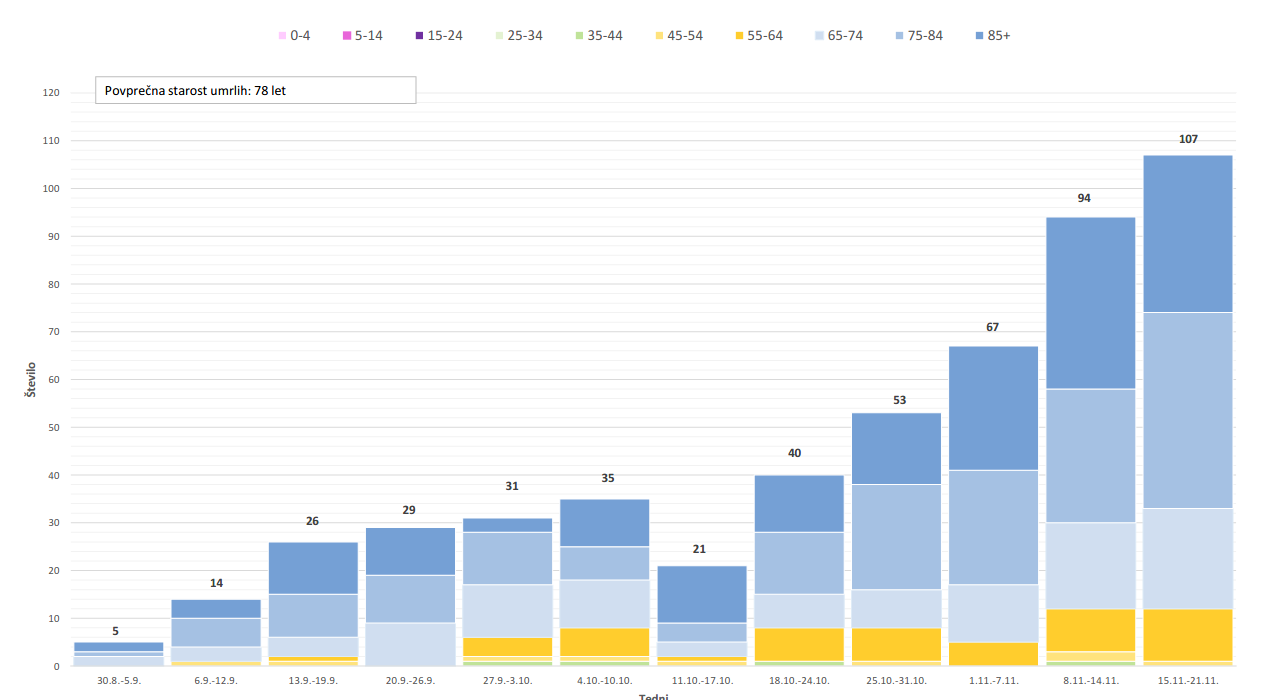Click the 55-64 legend color swatch
Screen dimensions: 1283x700
pos(739,36)
